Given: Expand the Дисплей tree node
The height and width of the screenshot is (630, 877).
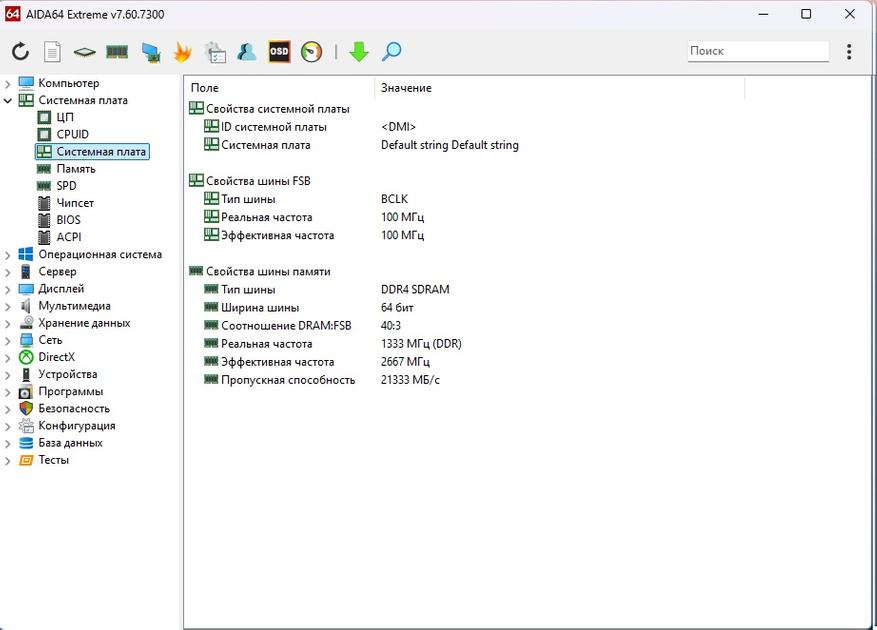Looking at the screenshot, I should pos(7,289).
